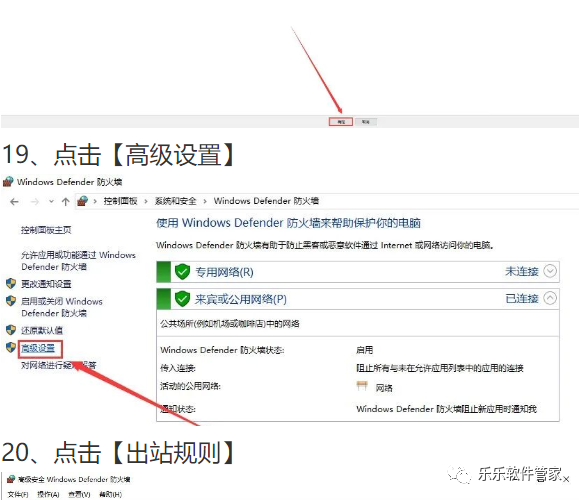This screenshot has width=580, height=500.
Task: Click the firewall icon in the address bar
Action: pyautogui.click(x=82, y=201)
